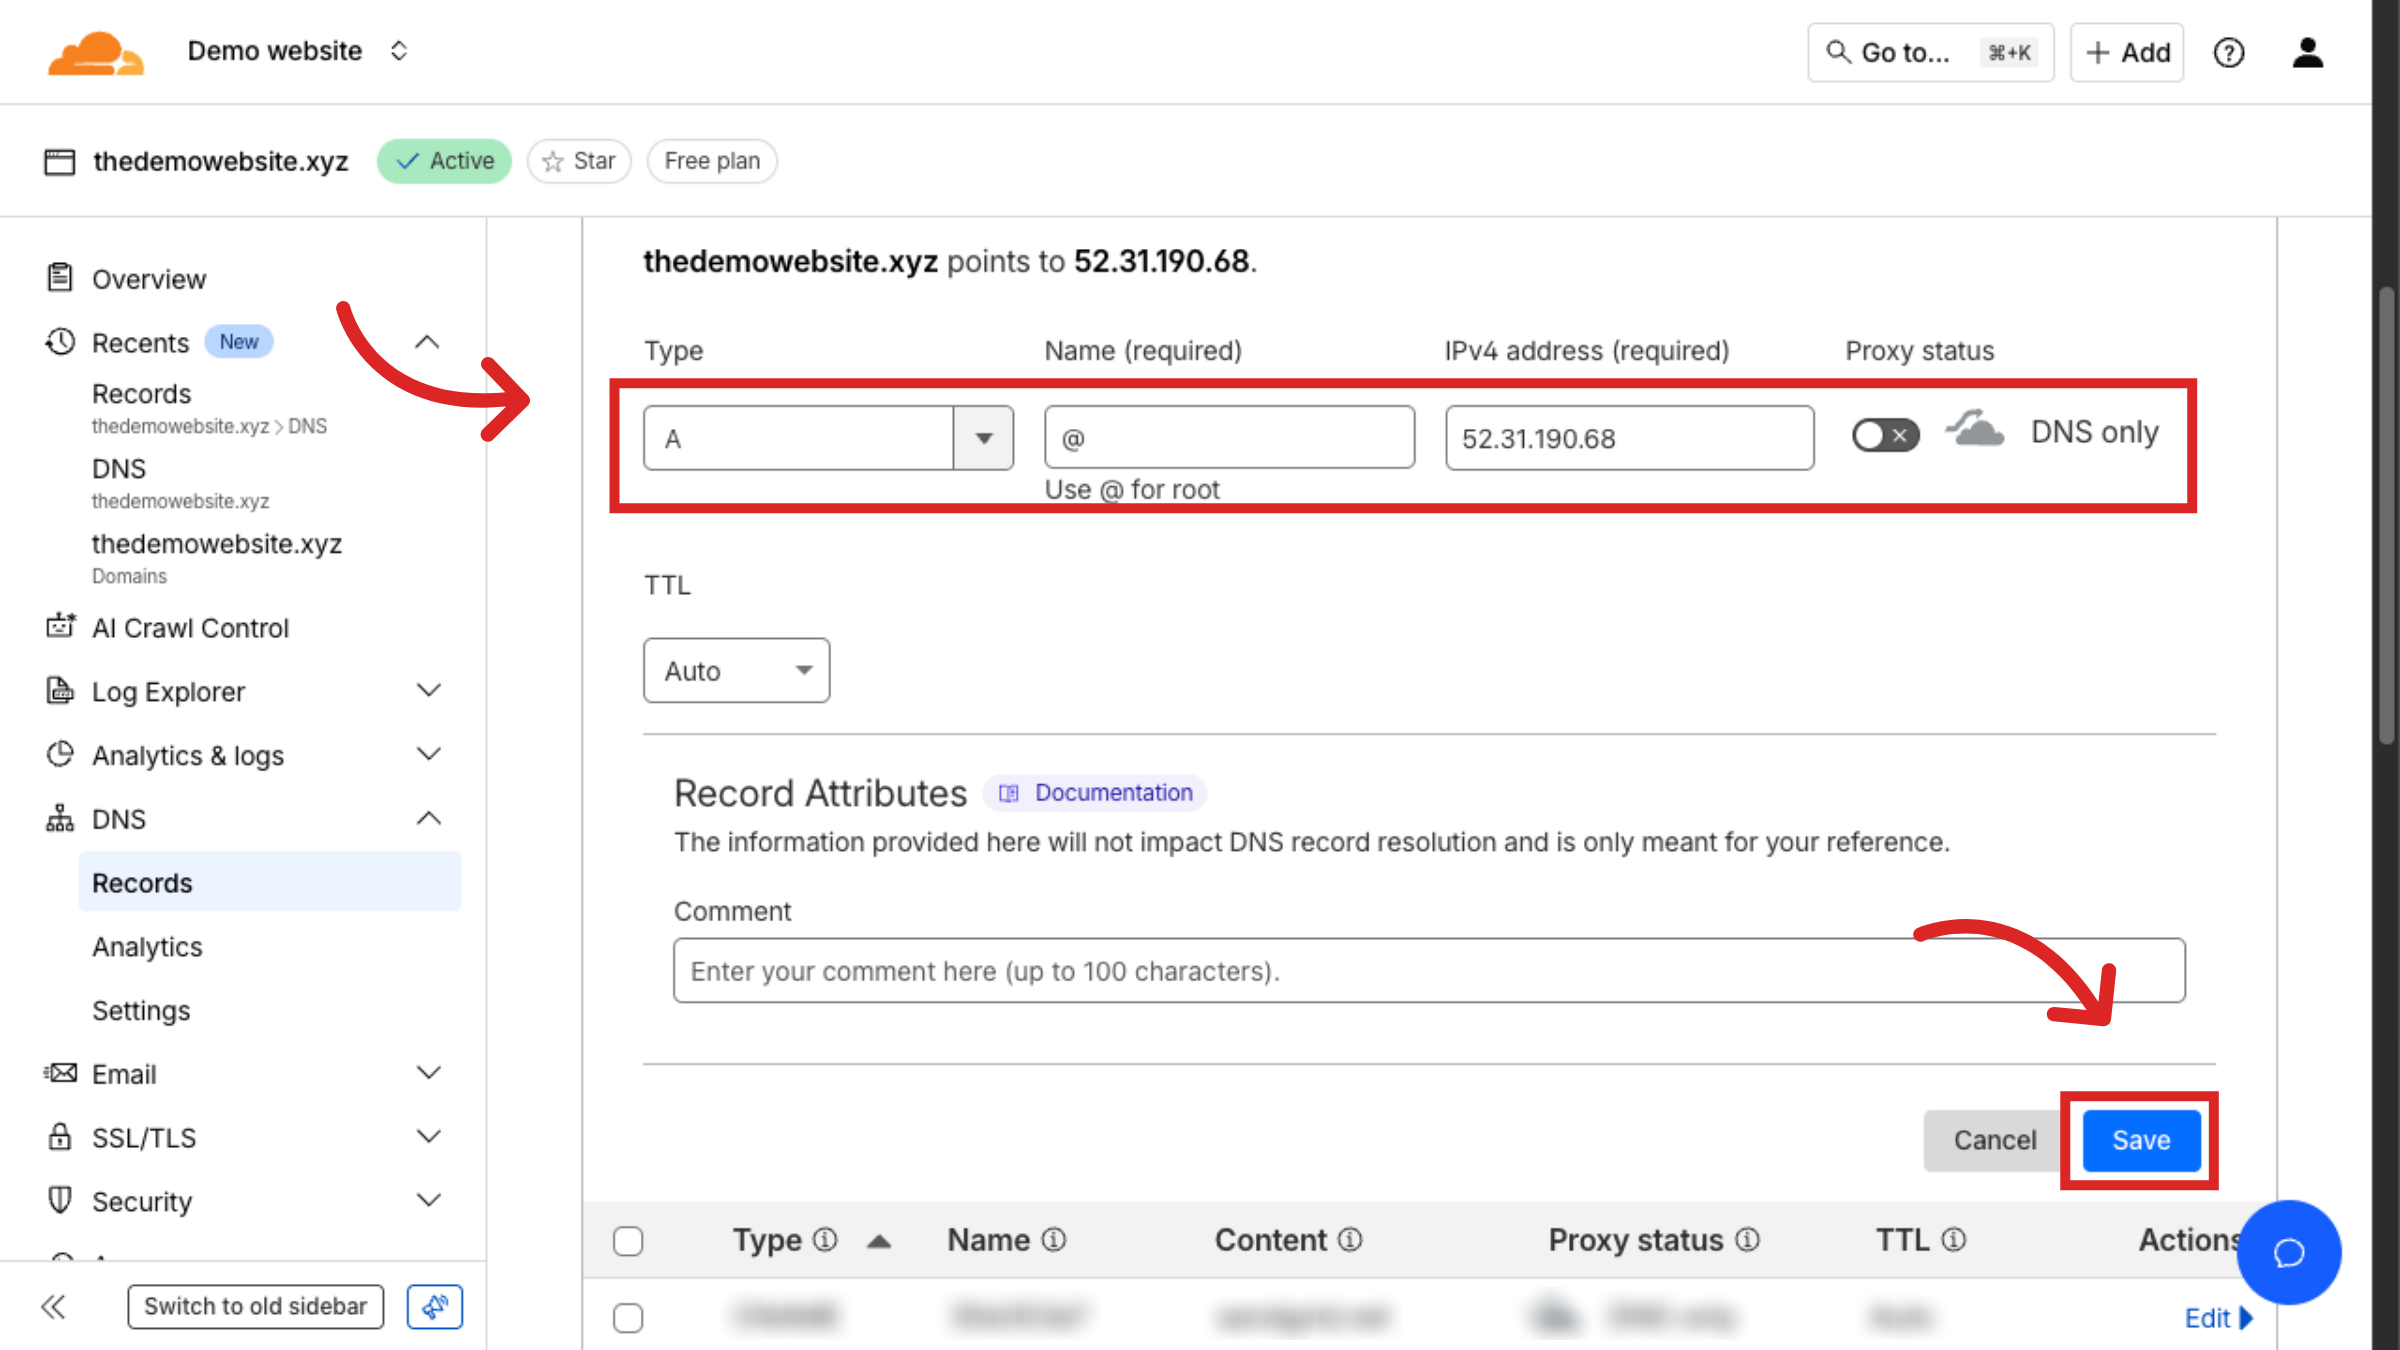Open the TTL Auto dropdown
This screenshot has height=1350, width=2400.
pyautogui.click(x=736, y=671)
